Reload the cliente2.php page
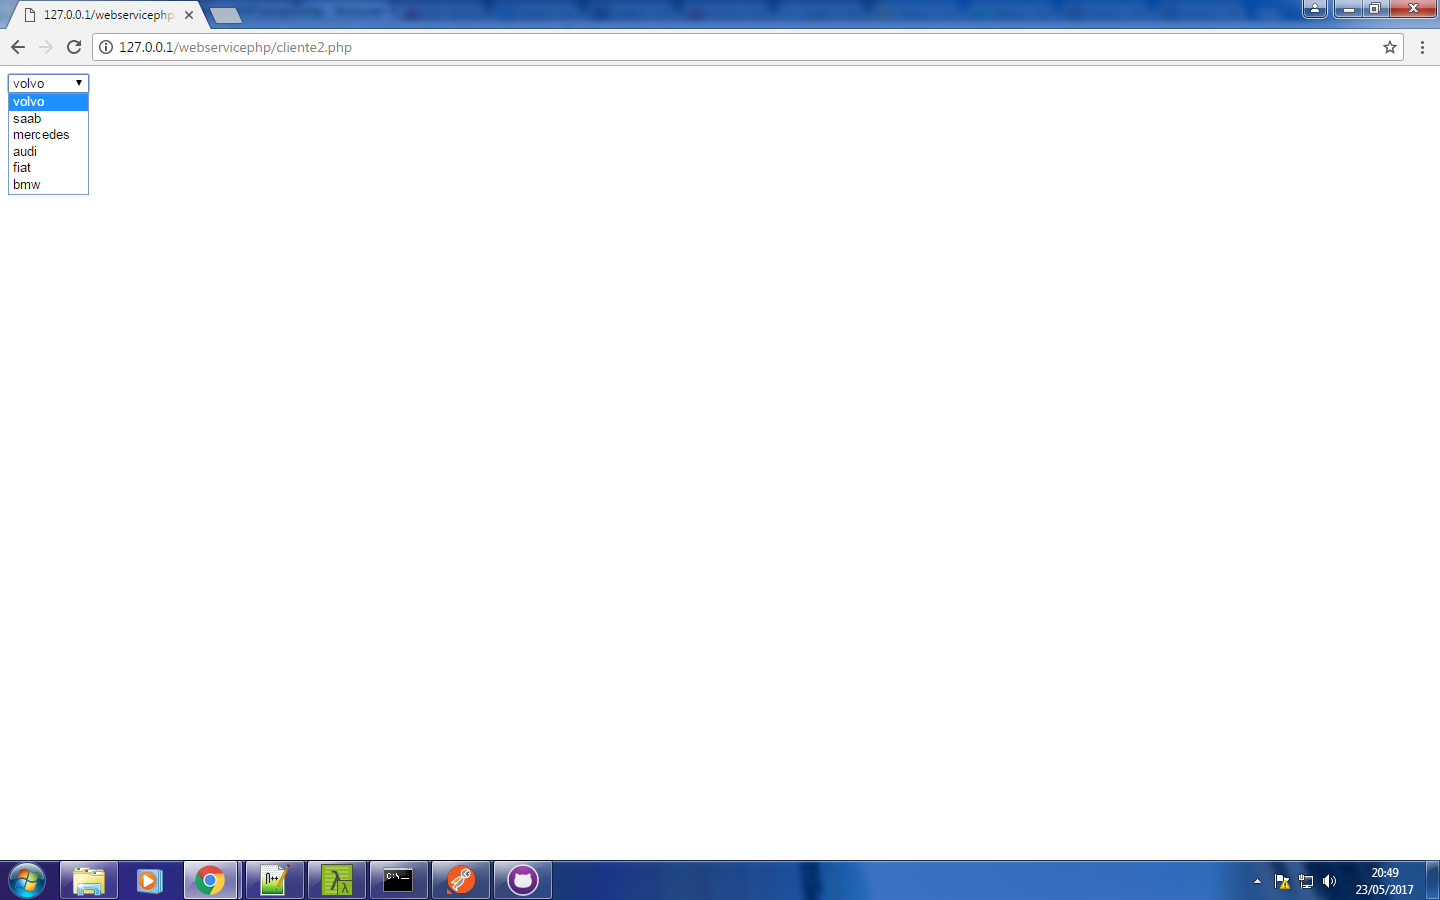1440x900 pixels. (x=74, y=47)
